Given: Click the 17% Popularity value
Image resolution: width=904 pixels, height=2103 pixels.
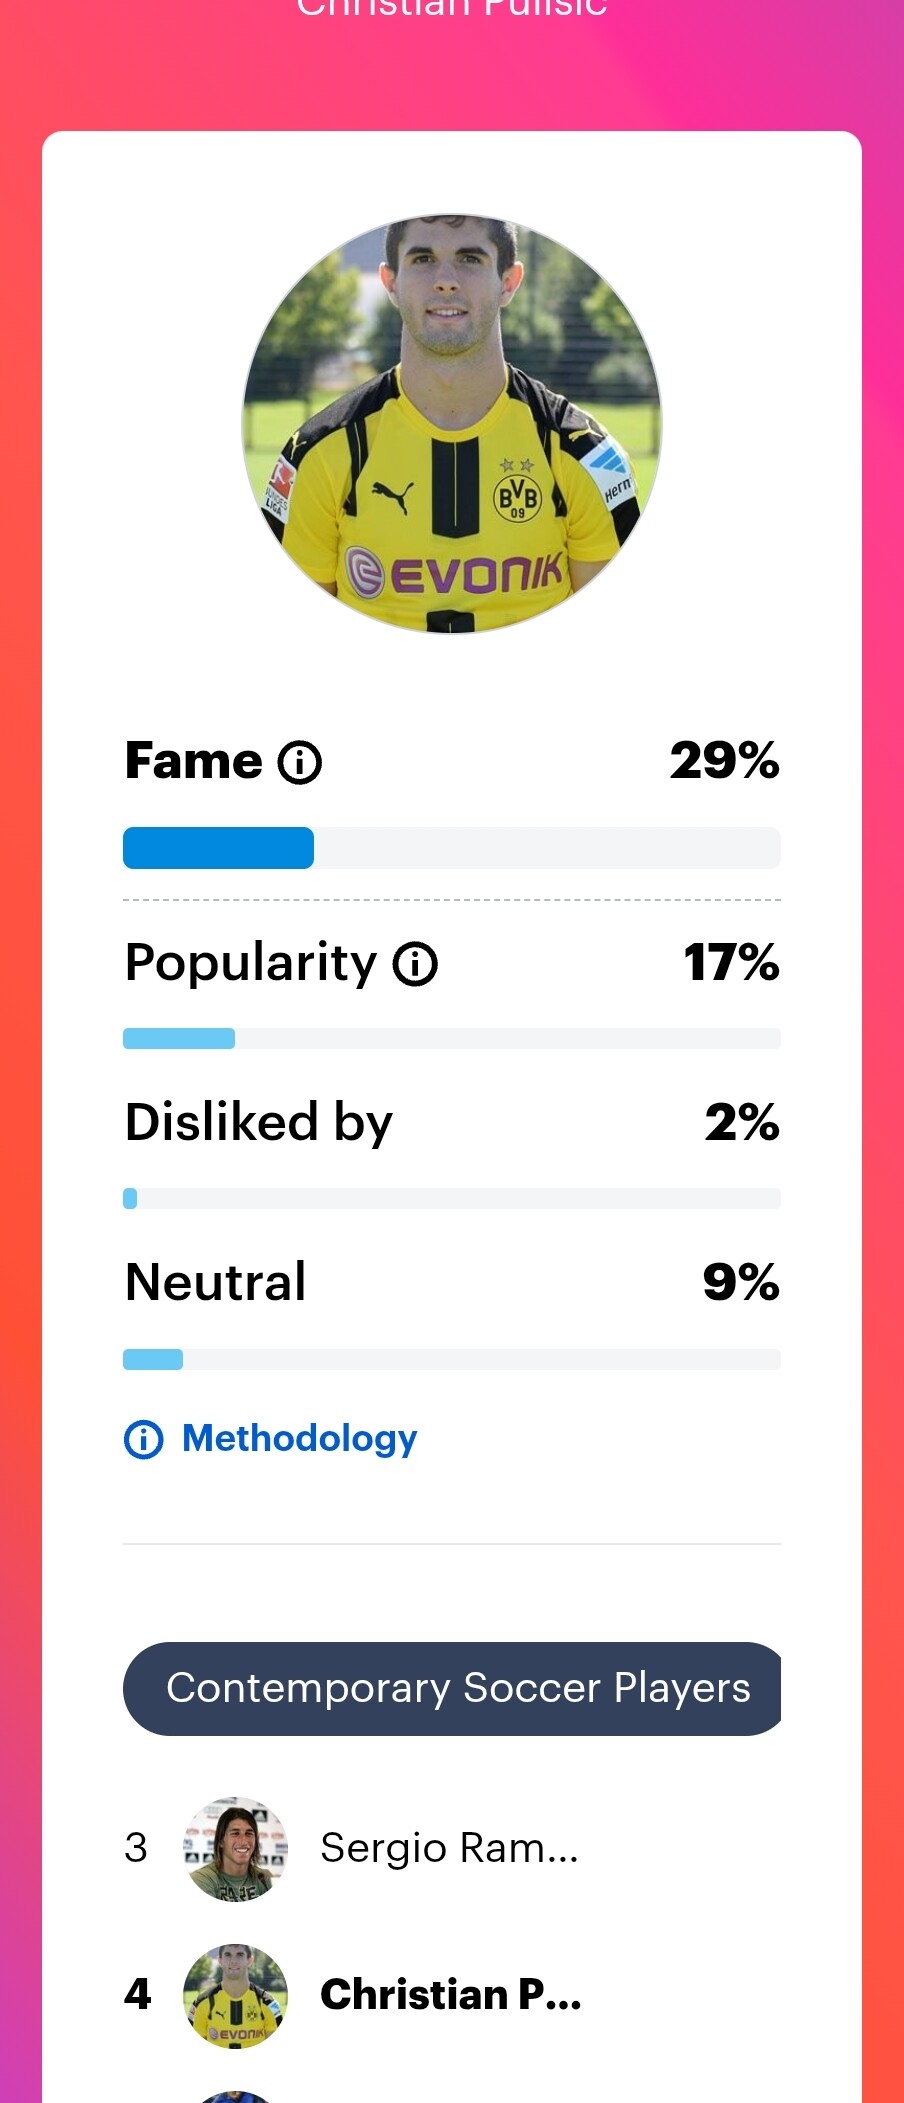Looking at the screenshot, I should pos(731,963).
